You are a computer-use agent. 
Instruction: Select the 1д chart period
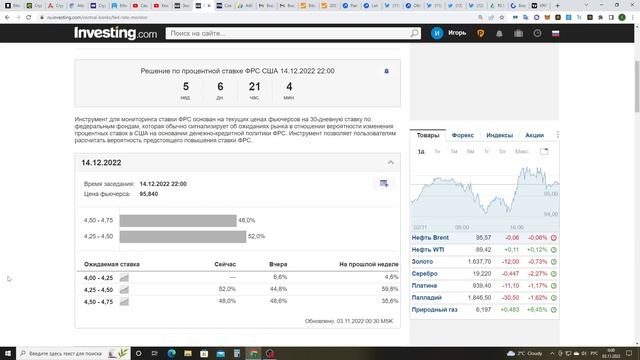click(x=421, y=151)
